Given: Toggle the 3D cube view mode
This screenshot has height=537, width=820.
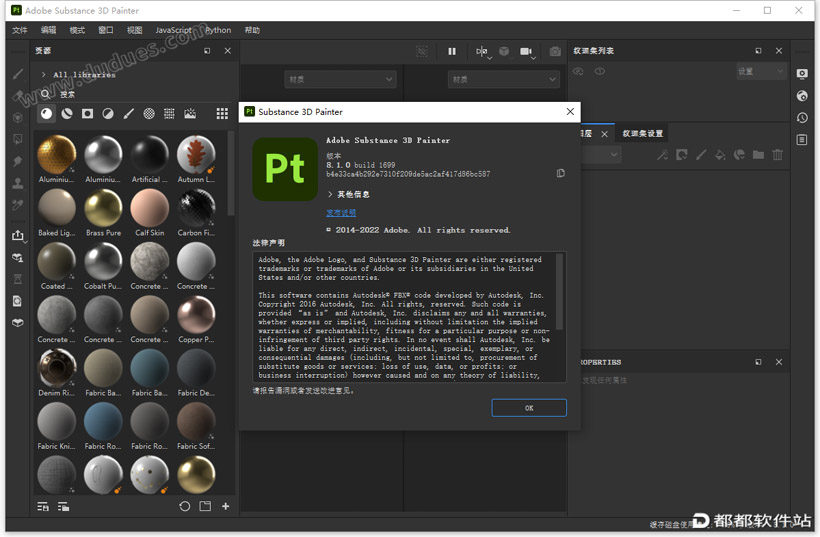Looking at the screenshot, I should click(504, 51).
